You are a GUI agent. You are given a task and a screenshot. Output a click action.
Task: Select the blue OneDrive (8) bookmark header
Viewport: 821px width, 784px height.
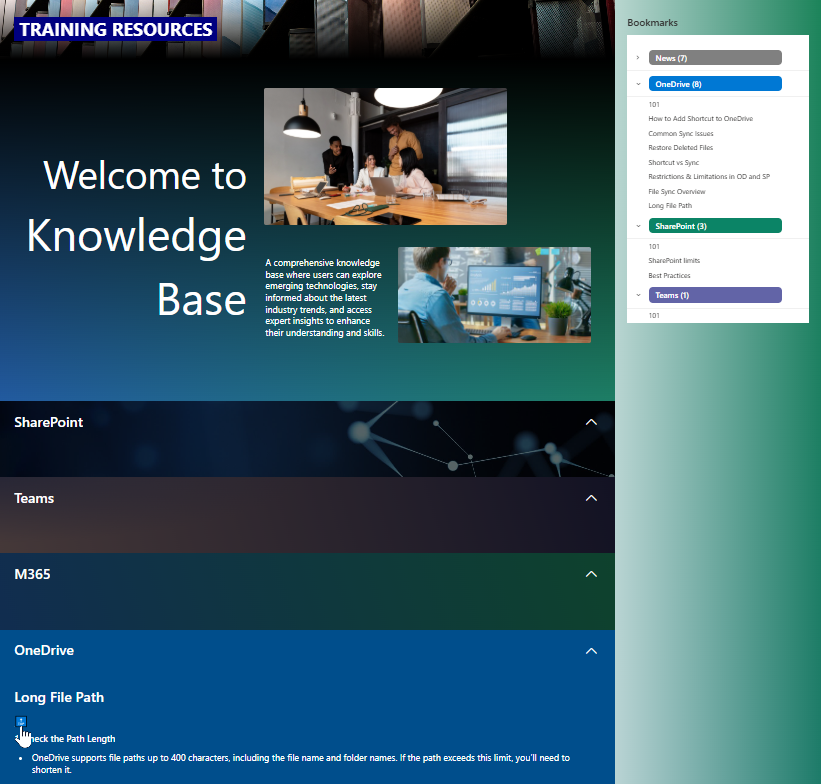(x=715, y=84)
